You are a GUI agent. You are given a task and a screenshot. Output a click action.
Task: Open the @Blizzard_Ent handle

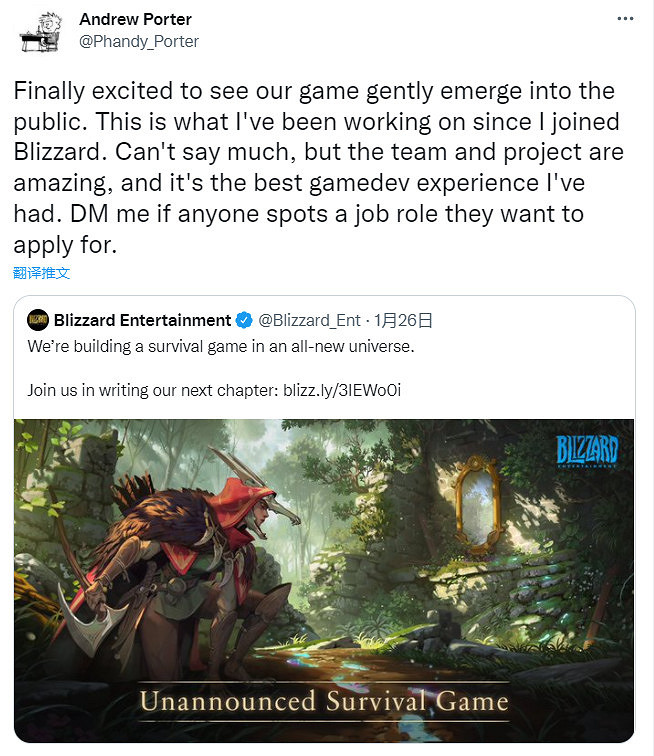[x=309, y=320]
